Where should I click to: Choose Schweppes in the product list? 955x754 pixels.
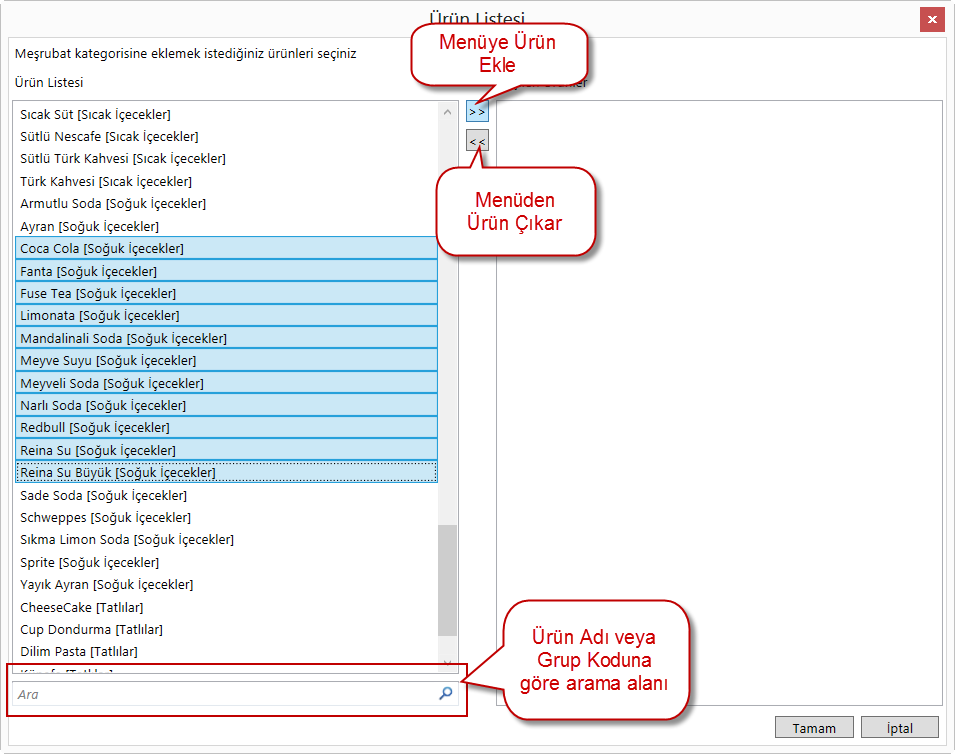pyautogui.click(x=105, y=517)
